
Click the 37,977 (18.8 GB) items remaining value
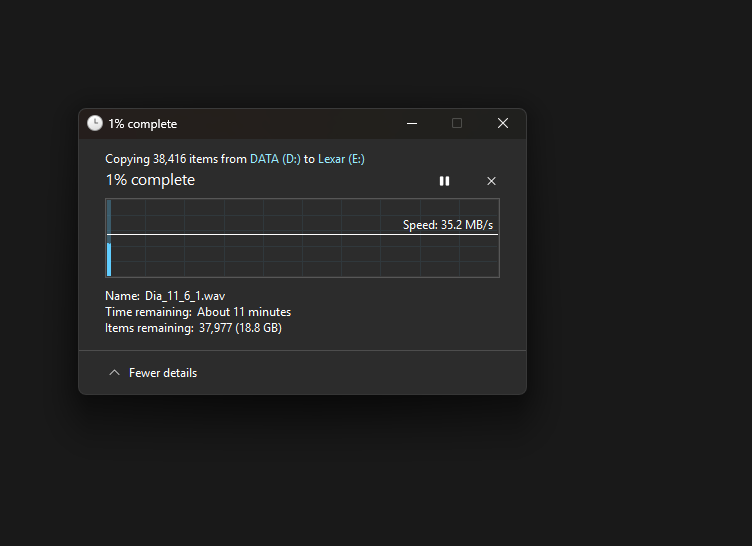pyautogui.click(x=240, y=328)
